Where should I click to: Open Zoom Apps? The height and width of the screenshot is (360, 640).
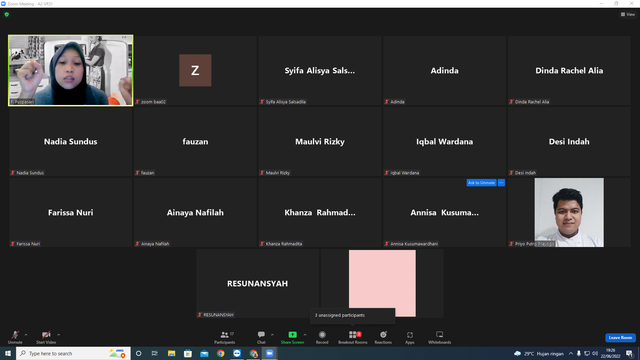point(410,337)
